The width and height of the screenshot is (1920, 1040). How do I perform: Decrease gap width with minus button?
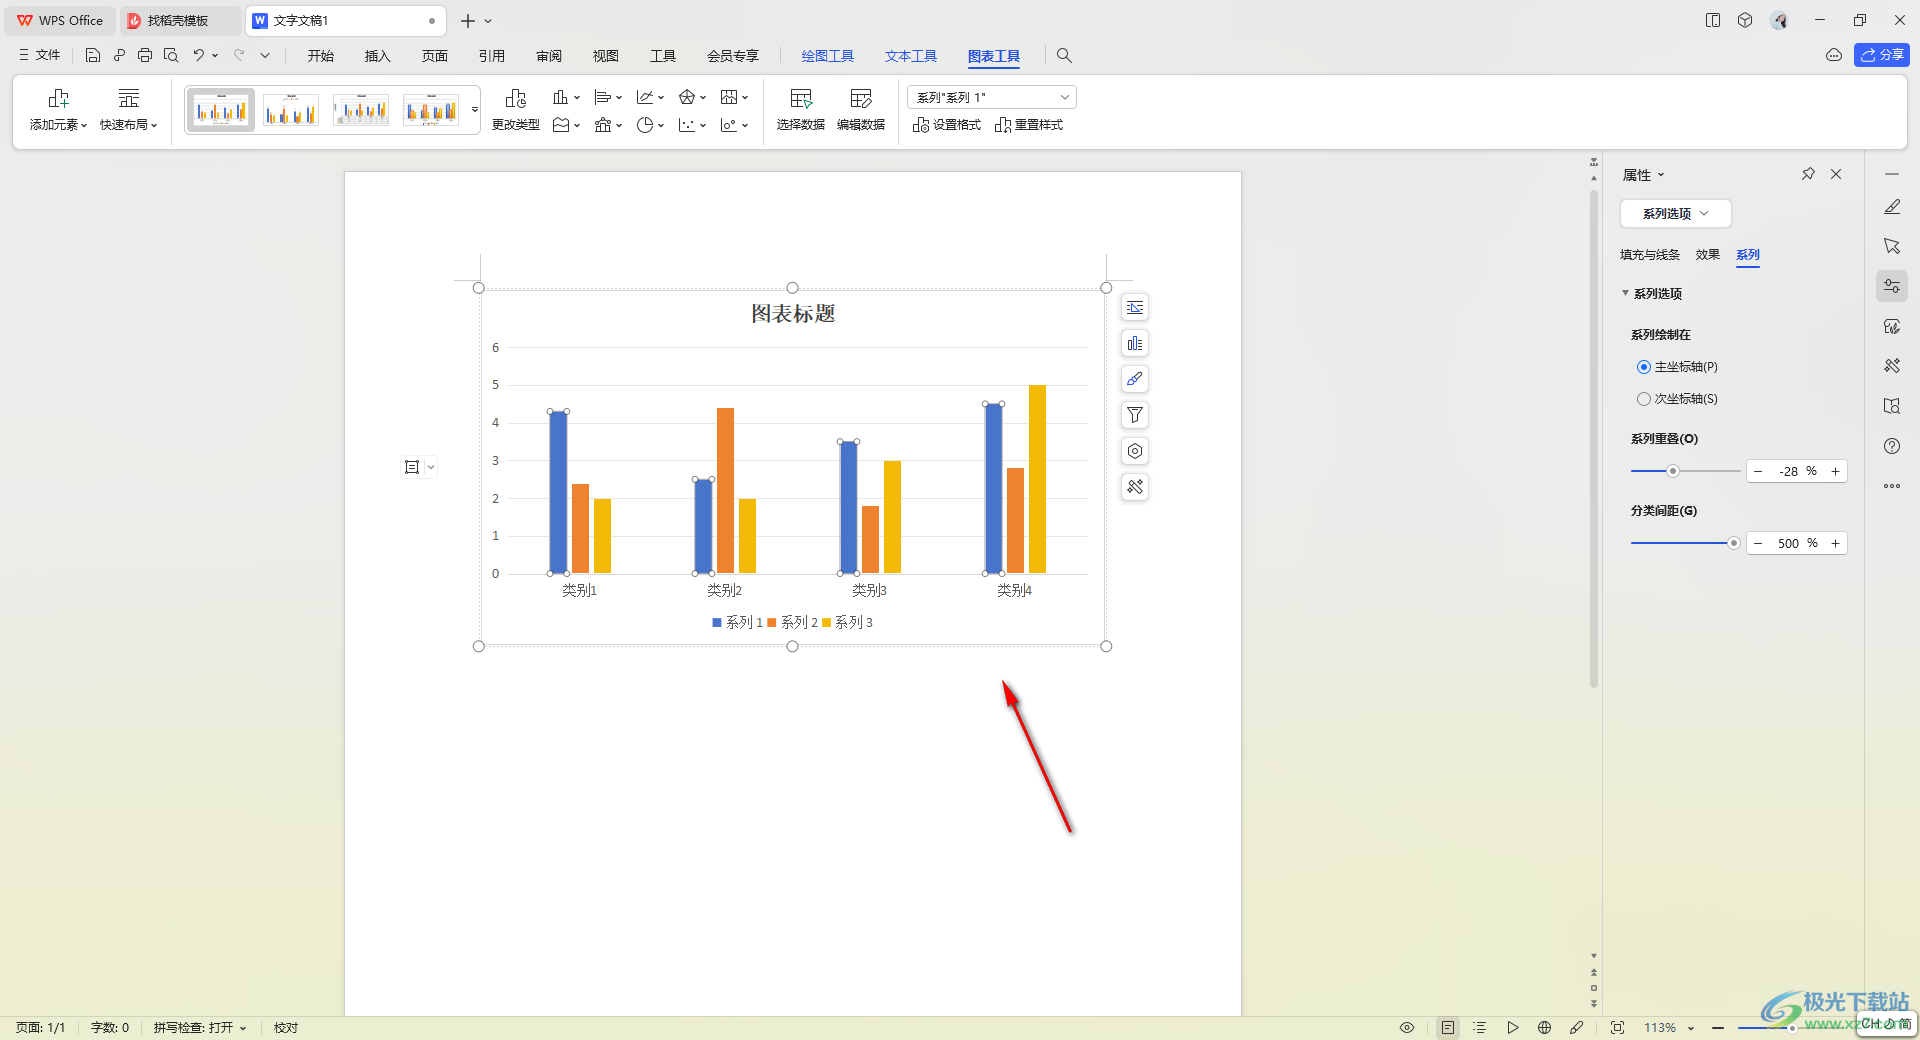1758,543
